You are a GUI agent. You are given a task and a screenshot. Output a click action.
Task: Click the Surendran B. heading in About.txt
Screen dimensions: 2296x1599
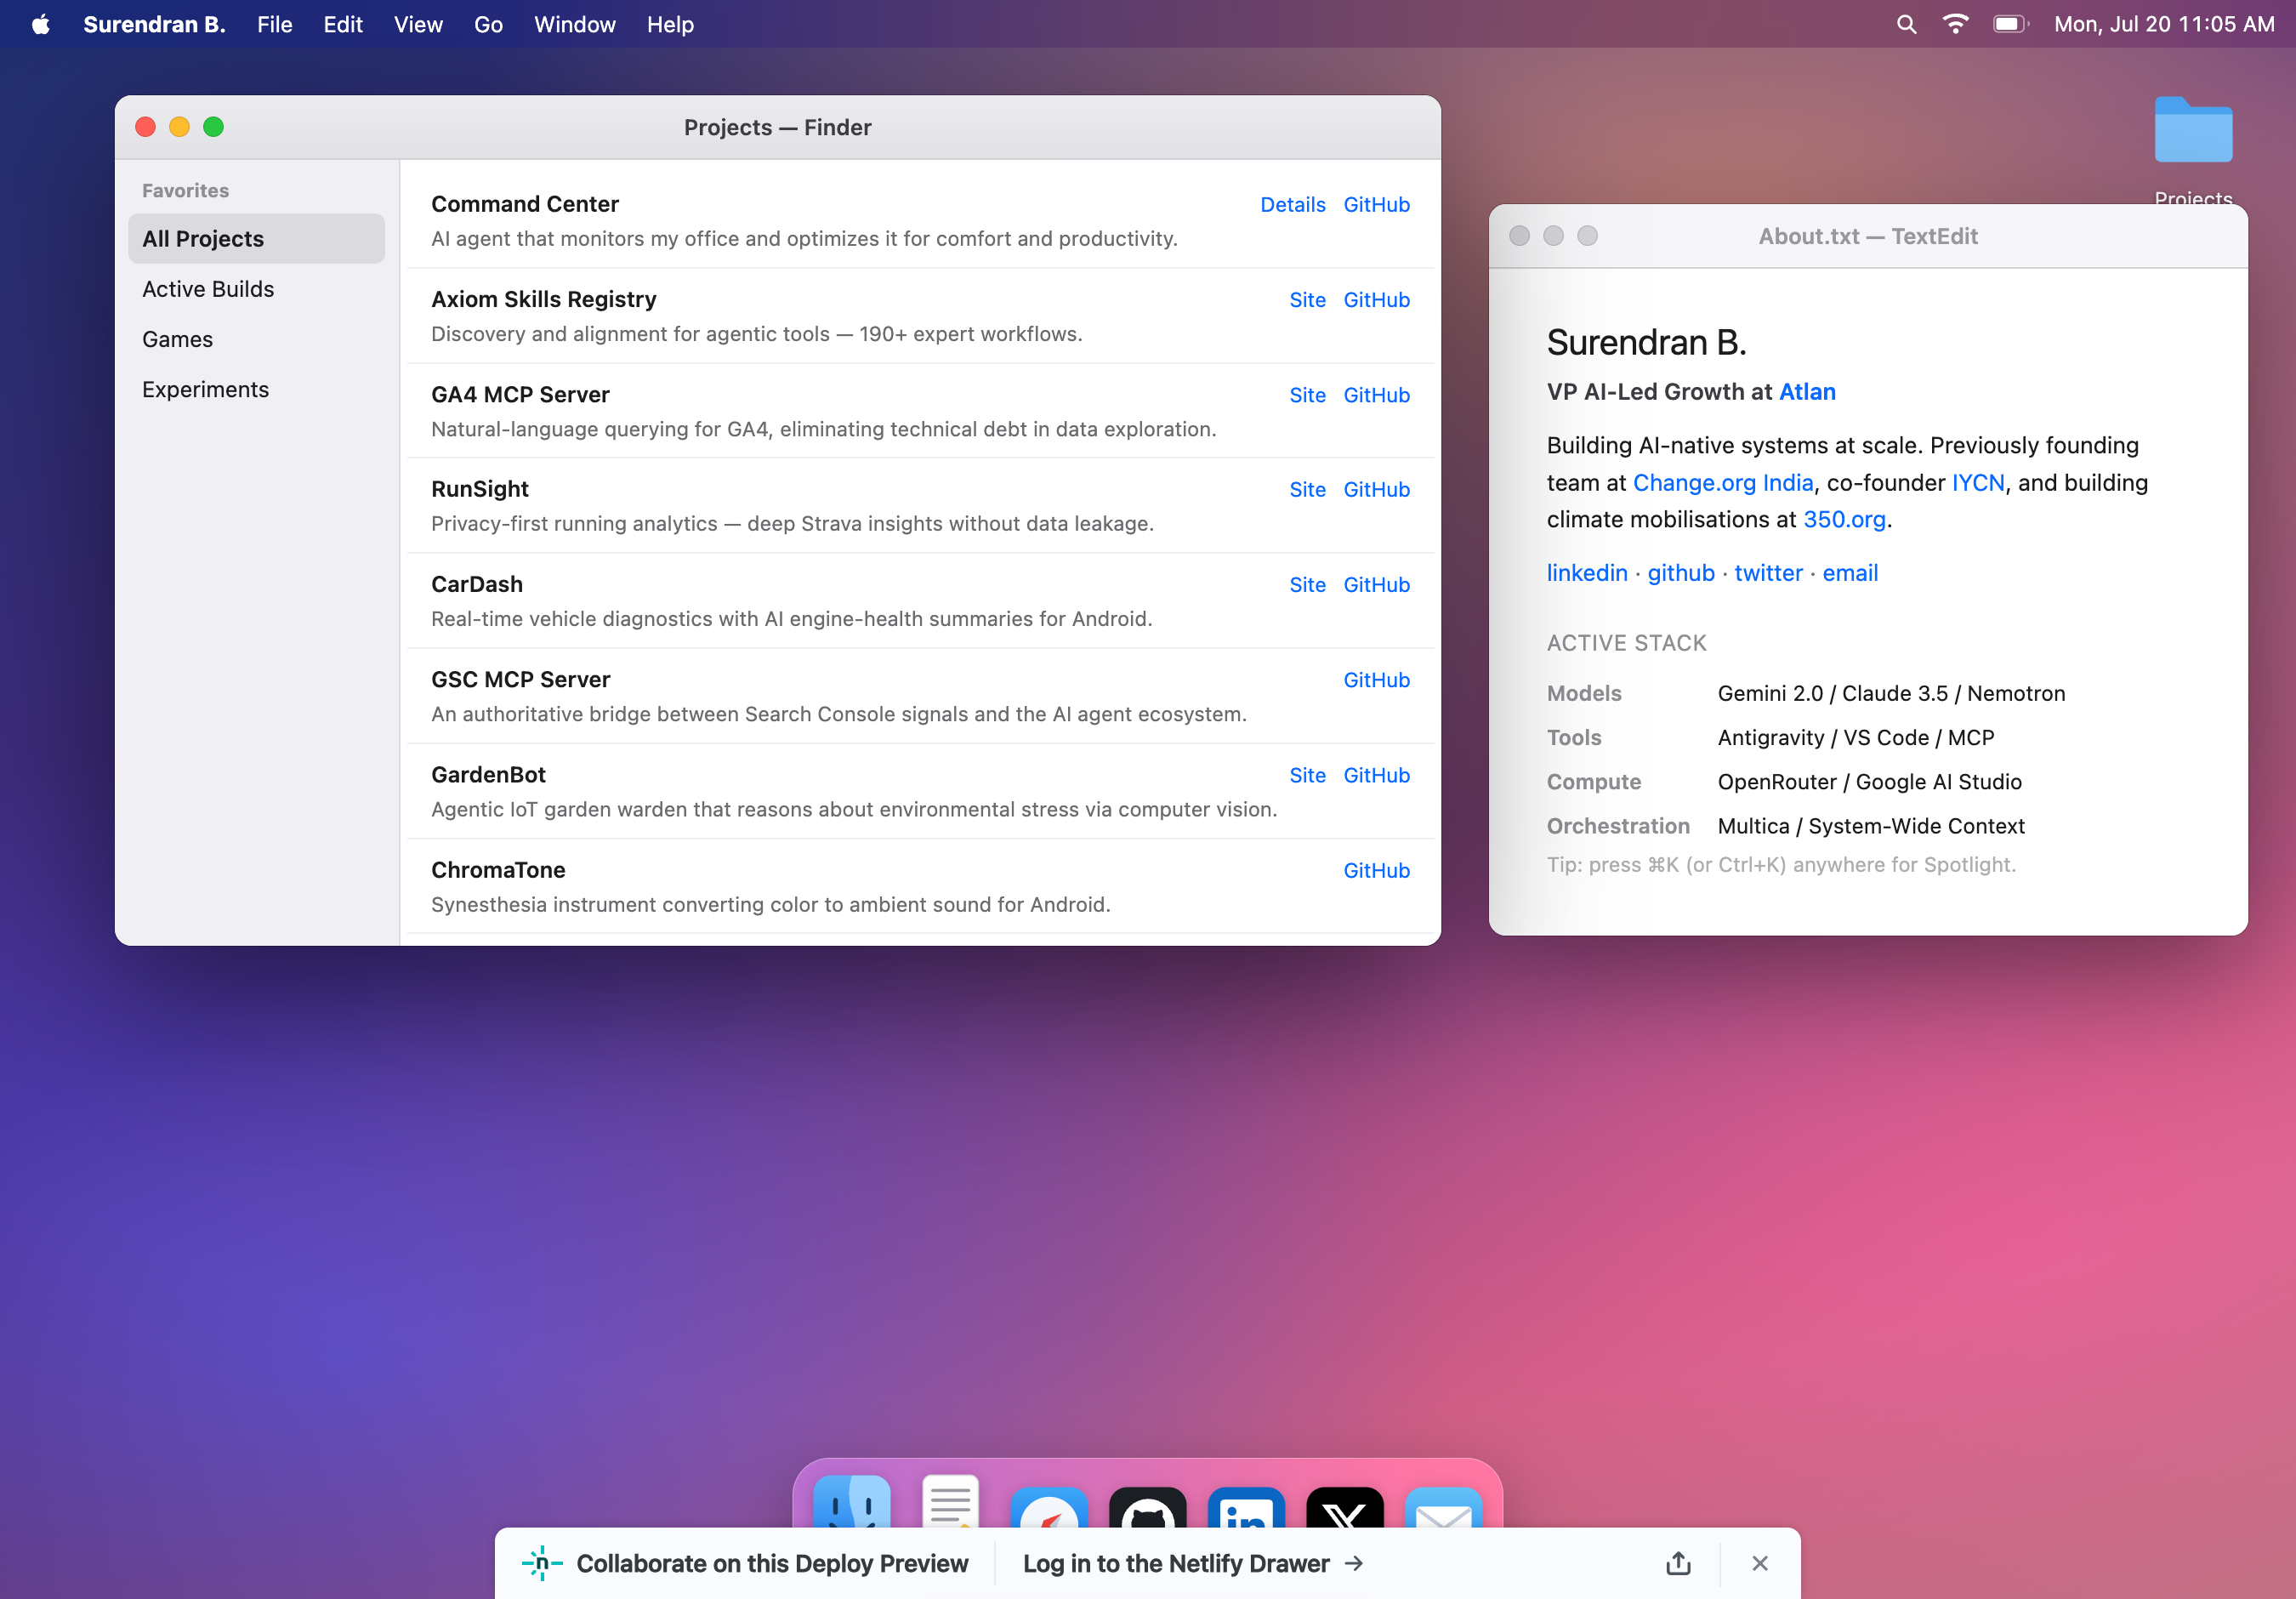pos(1646,342)
